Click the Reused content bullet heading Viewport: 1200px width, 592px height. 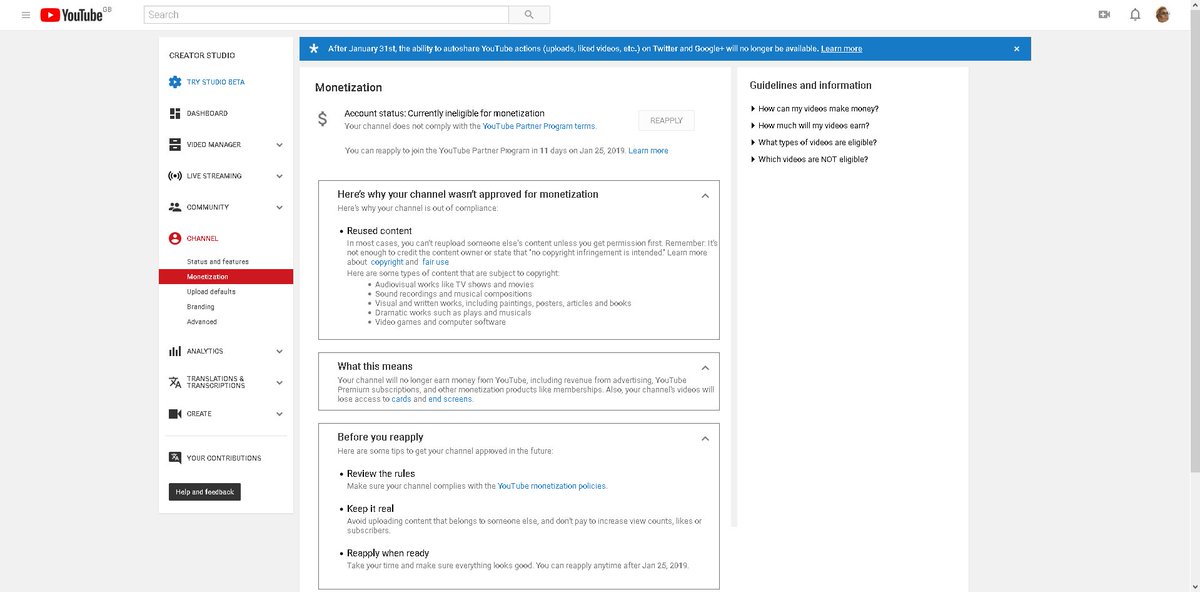pyautogui.click(x=379, y=231)
